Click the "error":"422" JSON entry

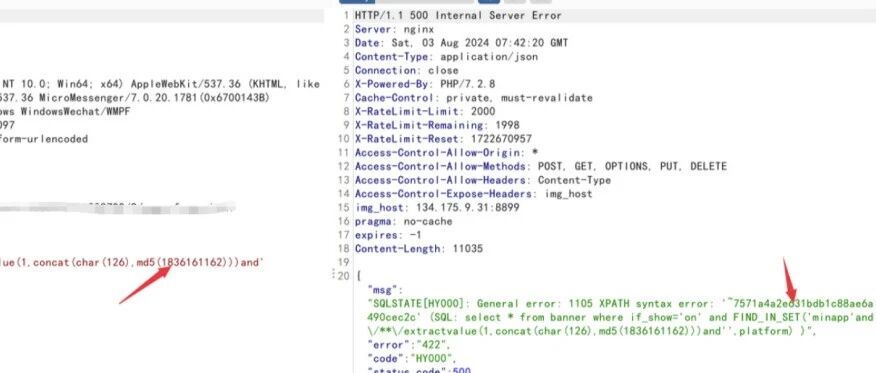coord(407,345)
